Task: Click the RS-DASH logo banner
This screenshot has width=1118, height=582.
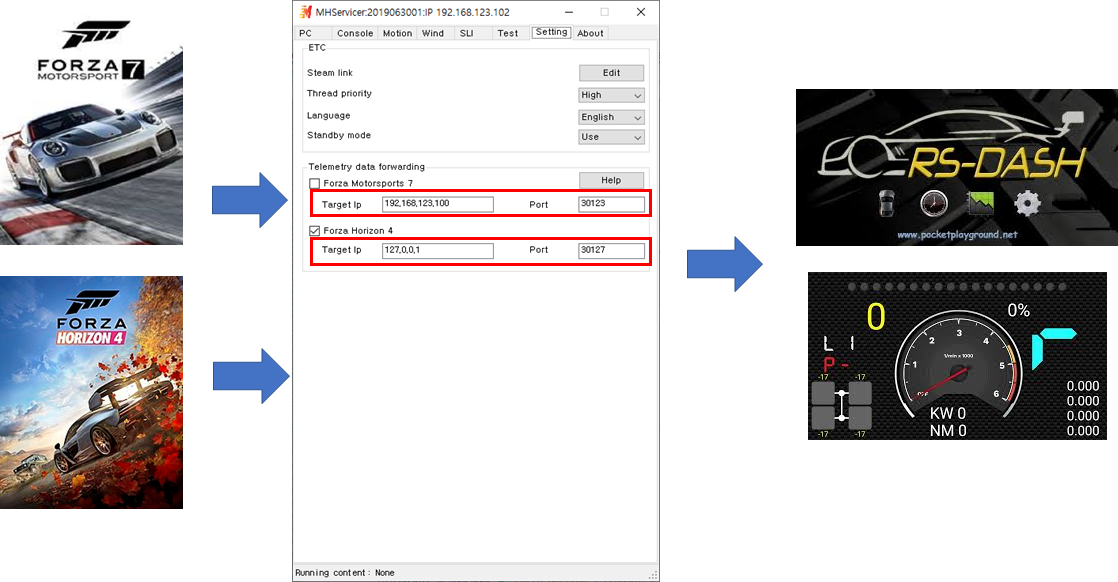Action: [x=957, y=168]
